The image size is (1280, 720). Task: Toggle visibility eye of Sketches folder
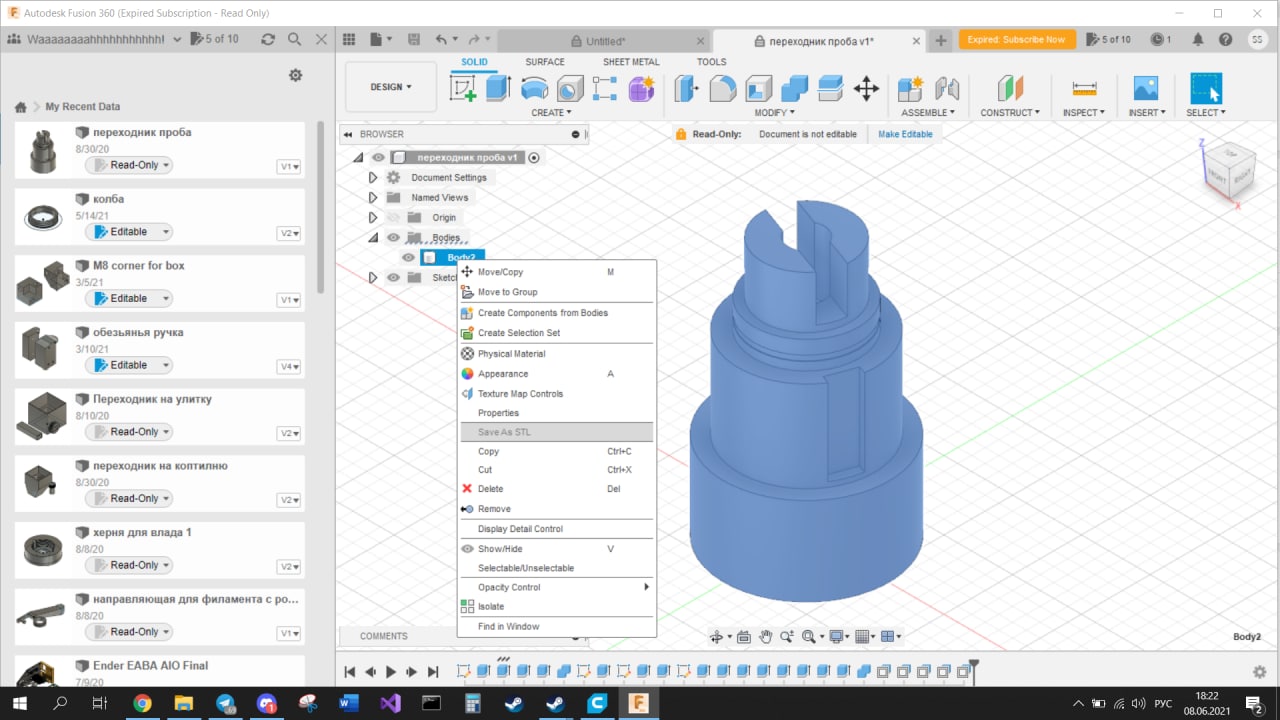pyautogui.click(x=393, y=277)
